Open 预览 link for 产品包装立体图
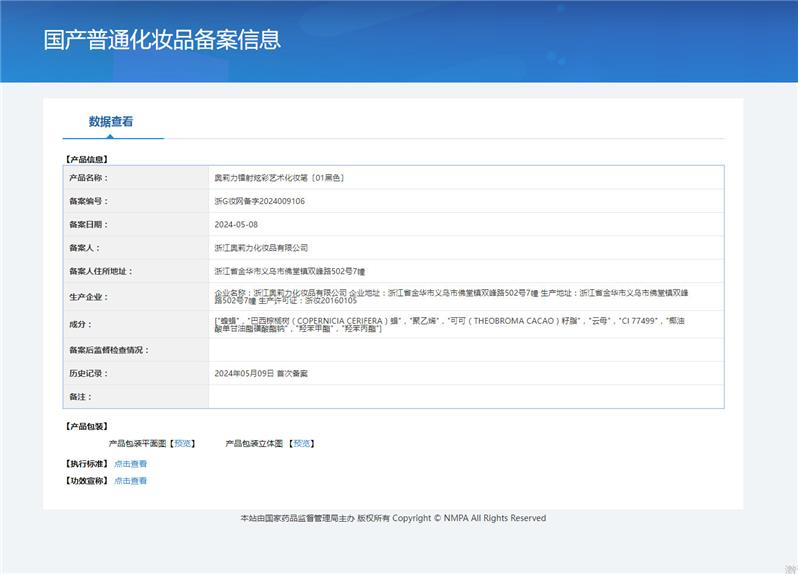 click(x=302, y=443)
